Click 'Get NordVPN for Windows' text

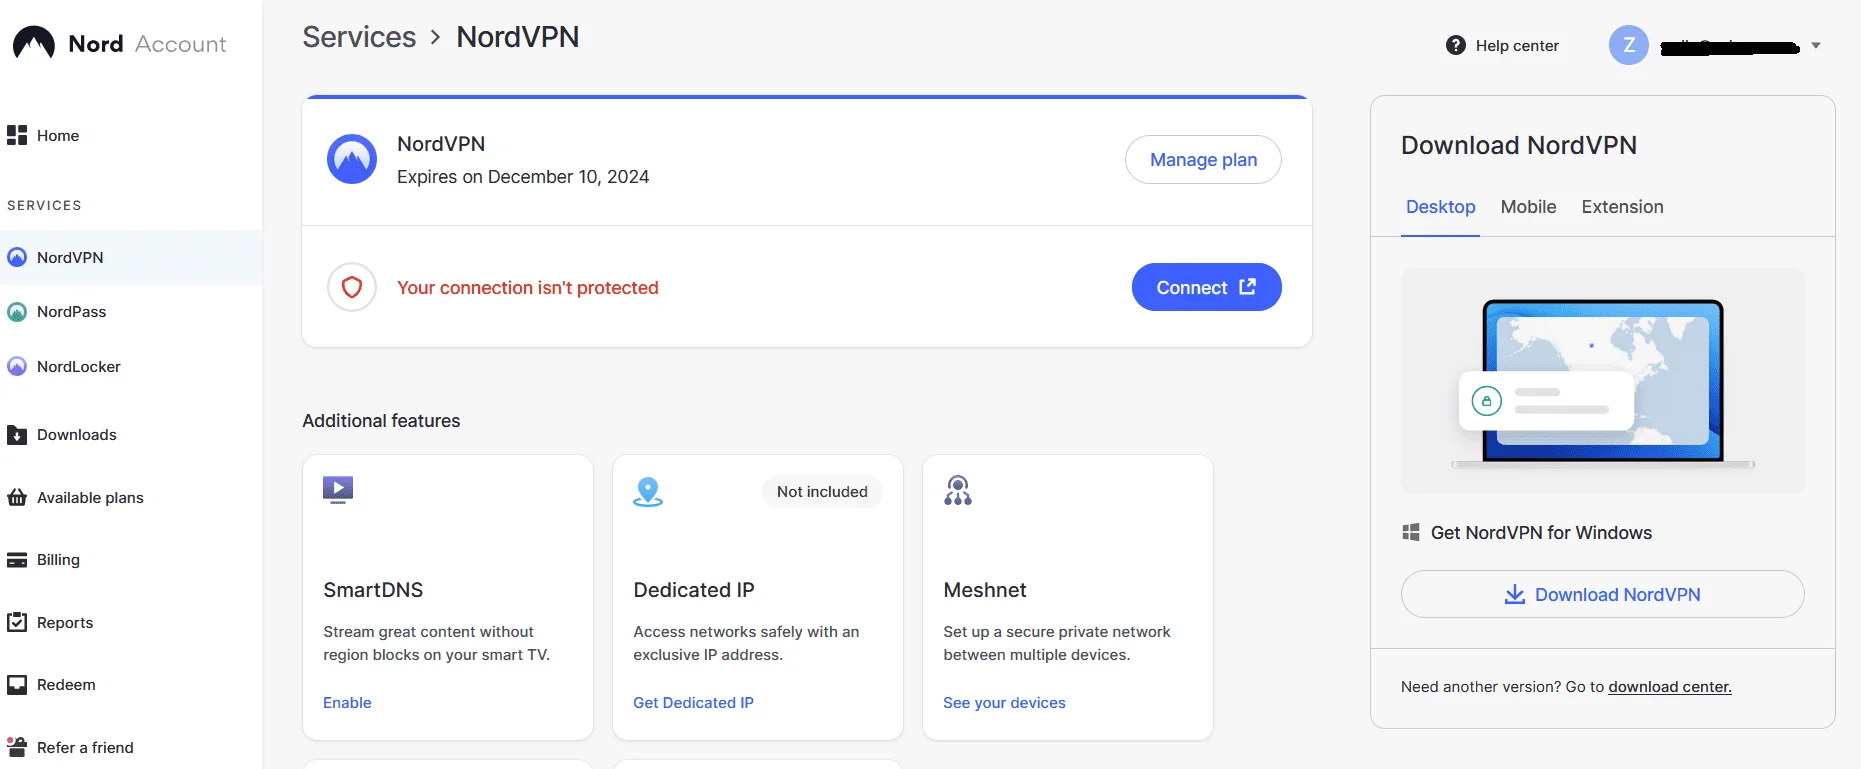1541,533
